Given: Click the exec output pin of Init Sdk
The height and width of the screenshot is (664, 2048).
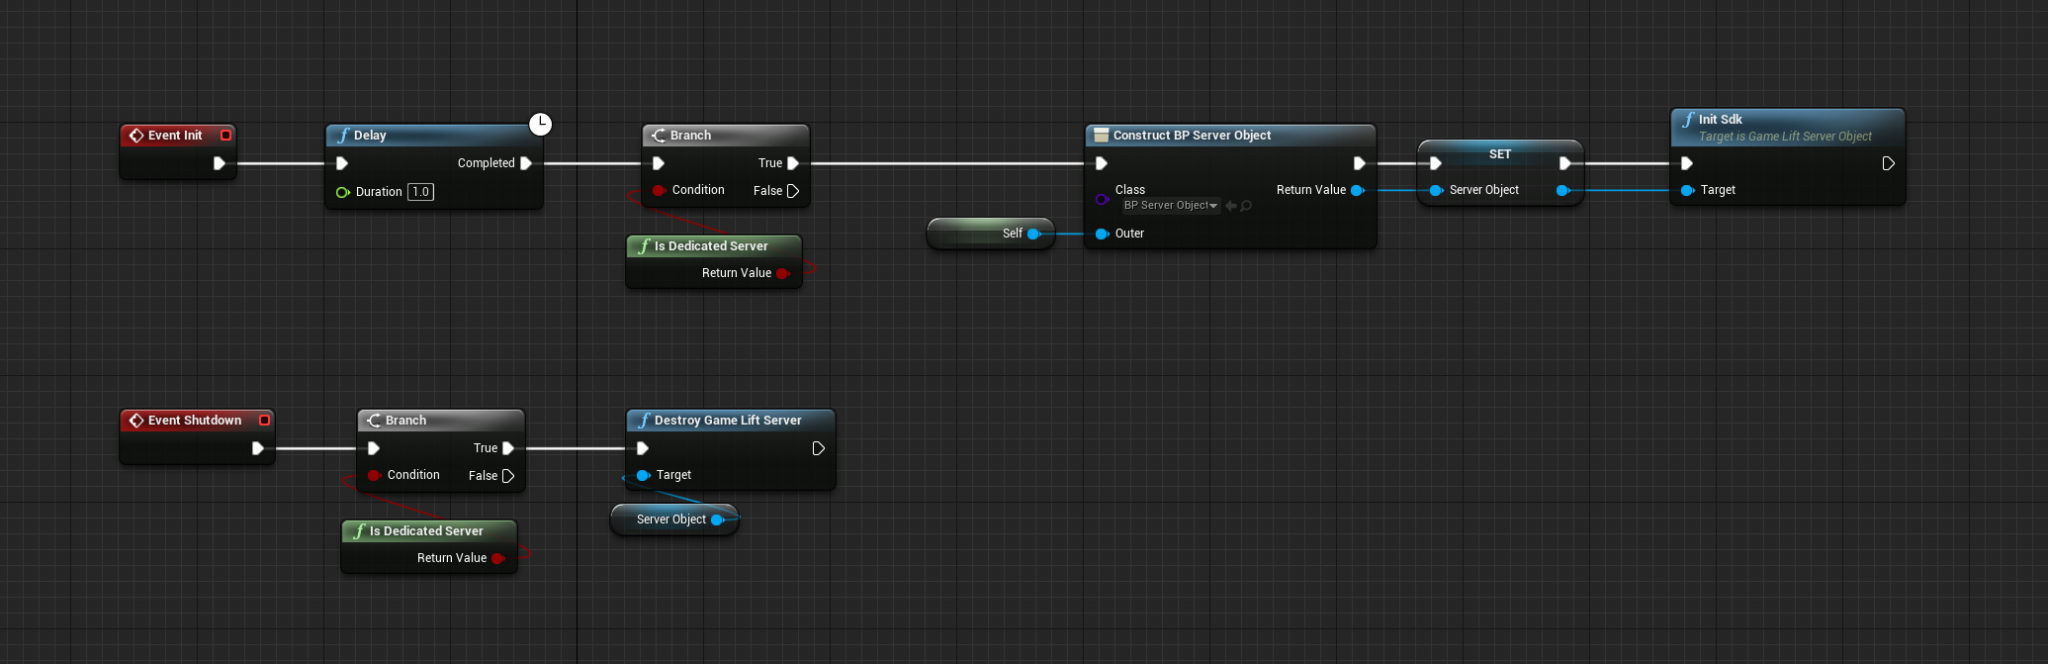Looking at the screenshot, I should pos(1888,163).
